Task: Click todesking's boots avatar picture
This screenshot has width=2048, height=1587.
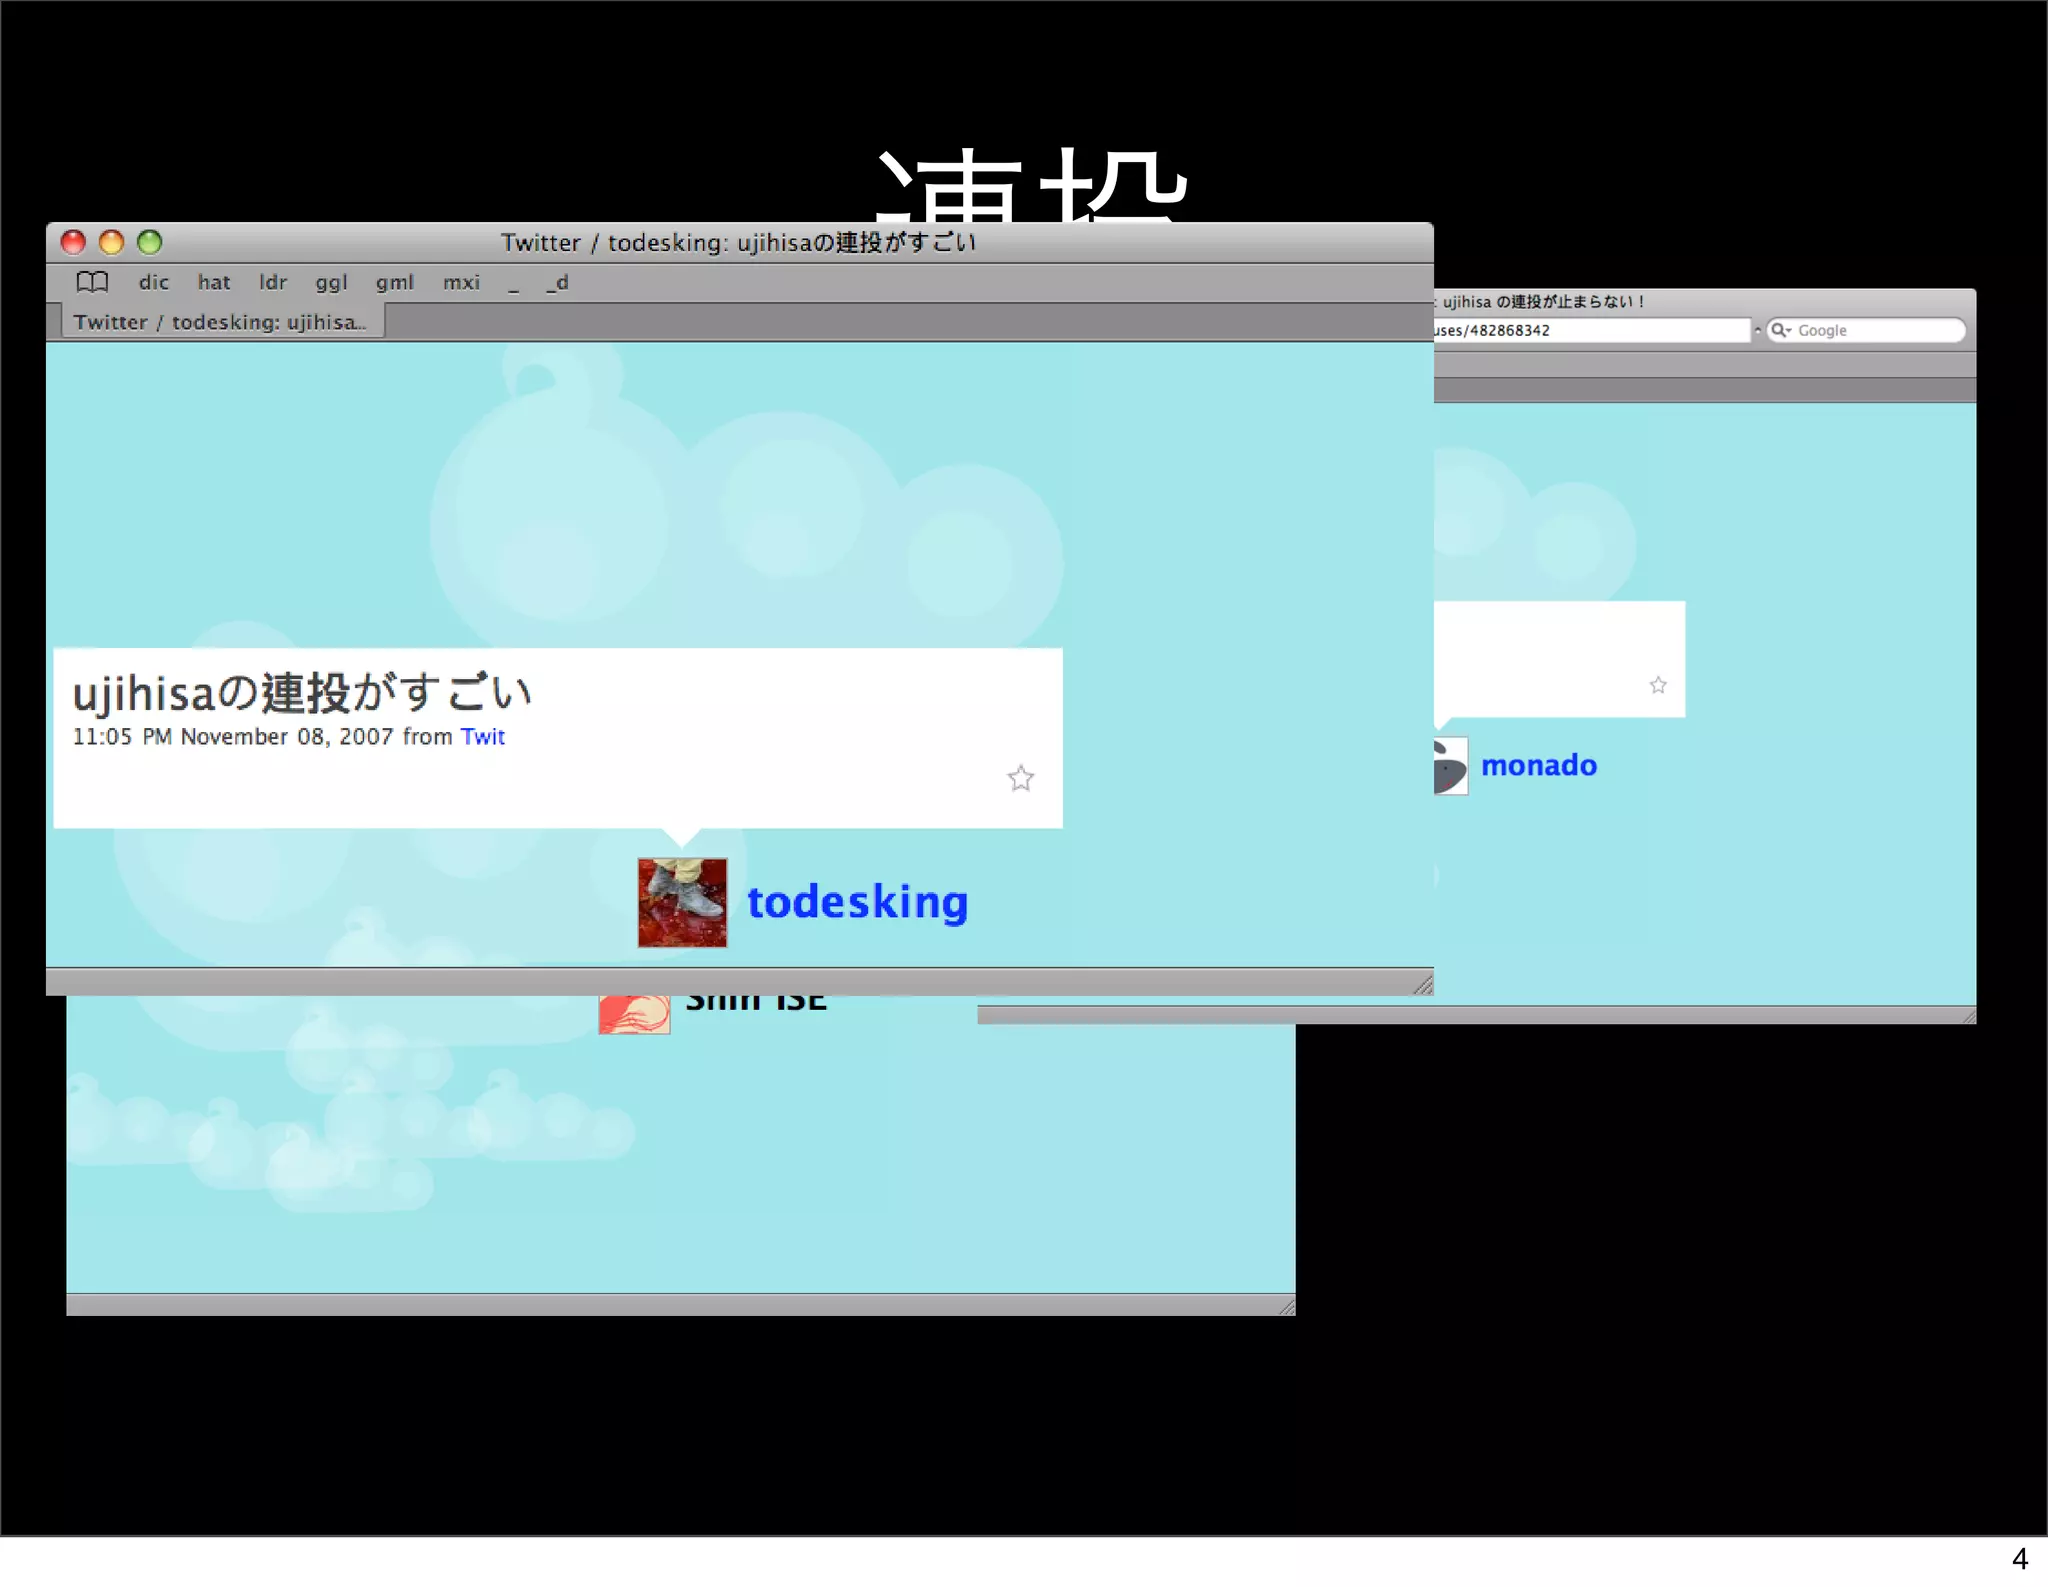Action: pyautogui.click(x=682, y=902)
